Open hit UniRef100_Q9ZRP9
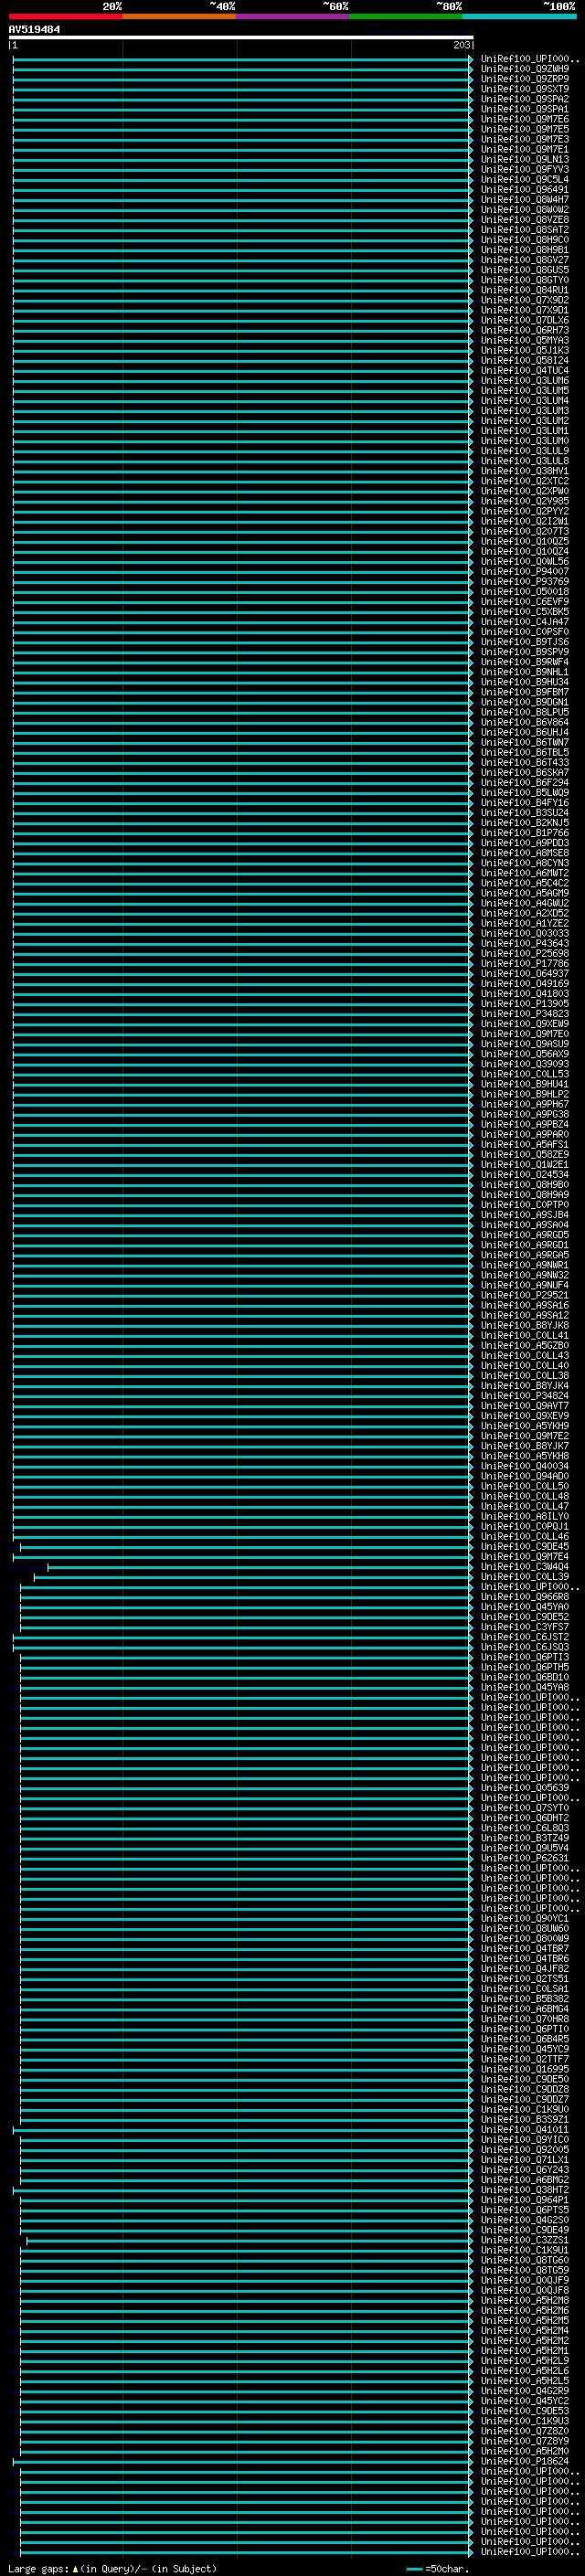The height and width of the screenshot is (2576, 585). (525, 79)
